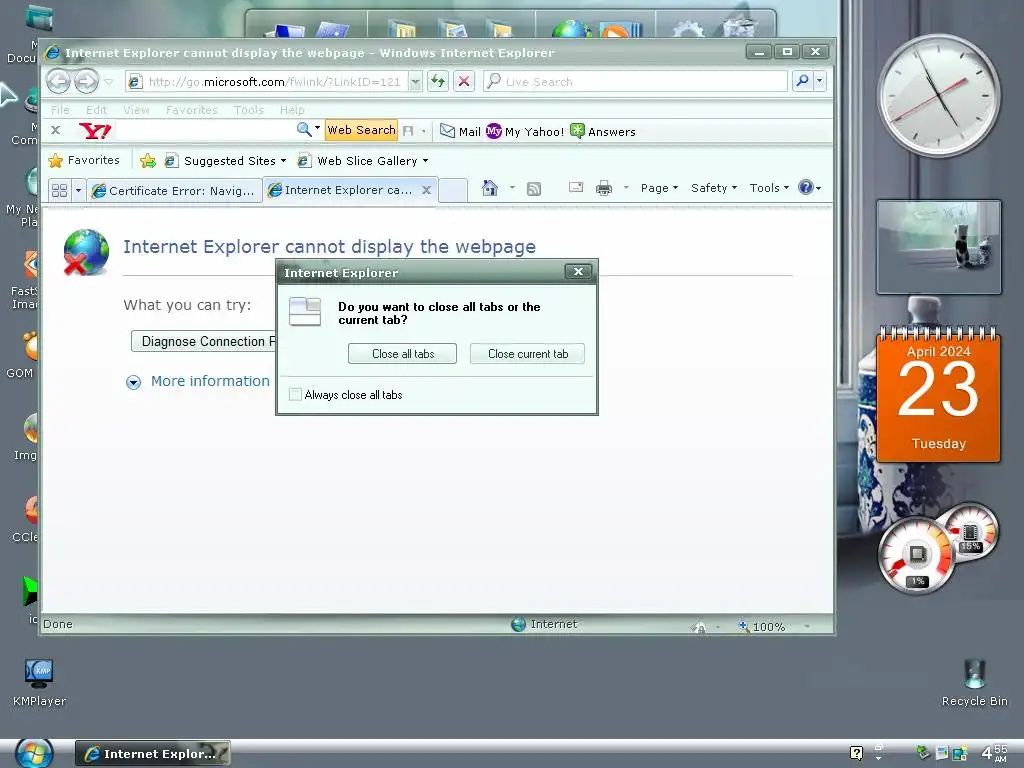
Task: Click the RSS Feeds icon
Action: click(x=534, y=189)
